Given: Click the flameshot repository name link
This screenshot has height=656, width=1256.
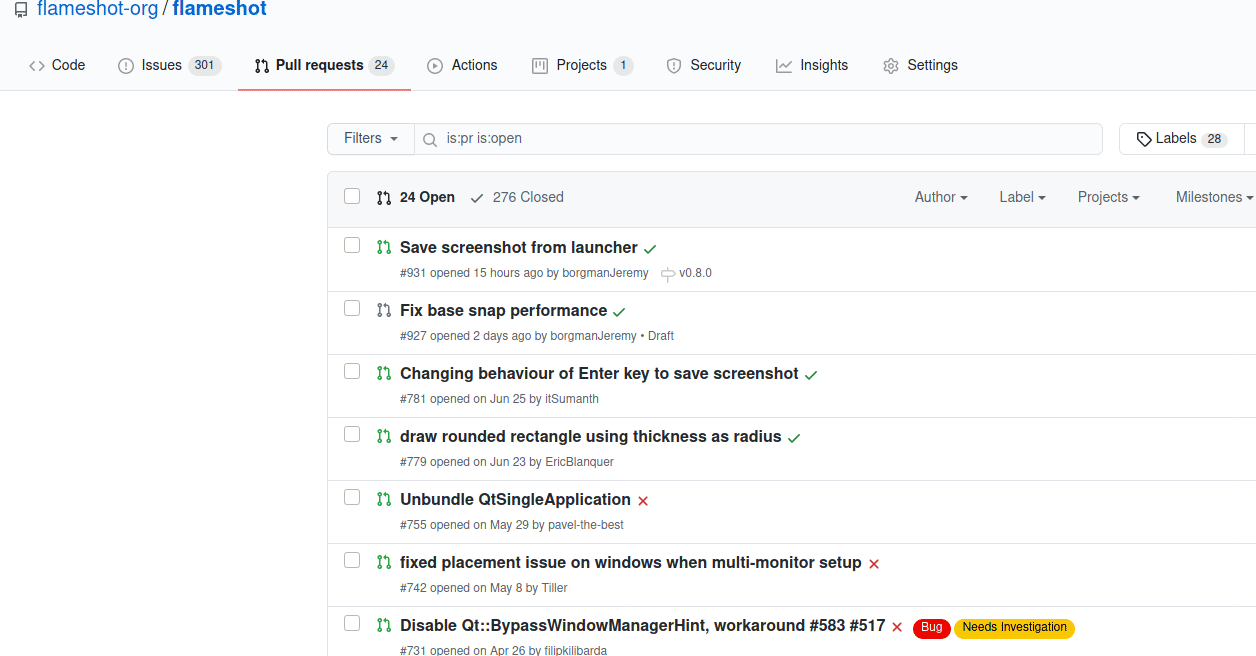Looking at the screenshot, I should tap(219, 10).
